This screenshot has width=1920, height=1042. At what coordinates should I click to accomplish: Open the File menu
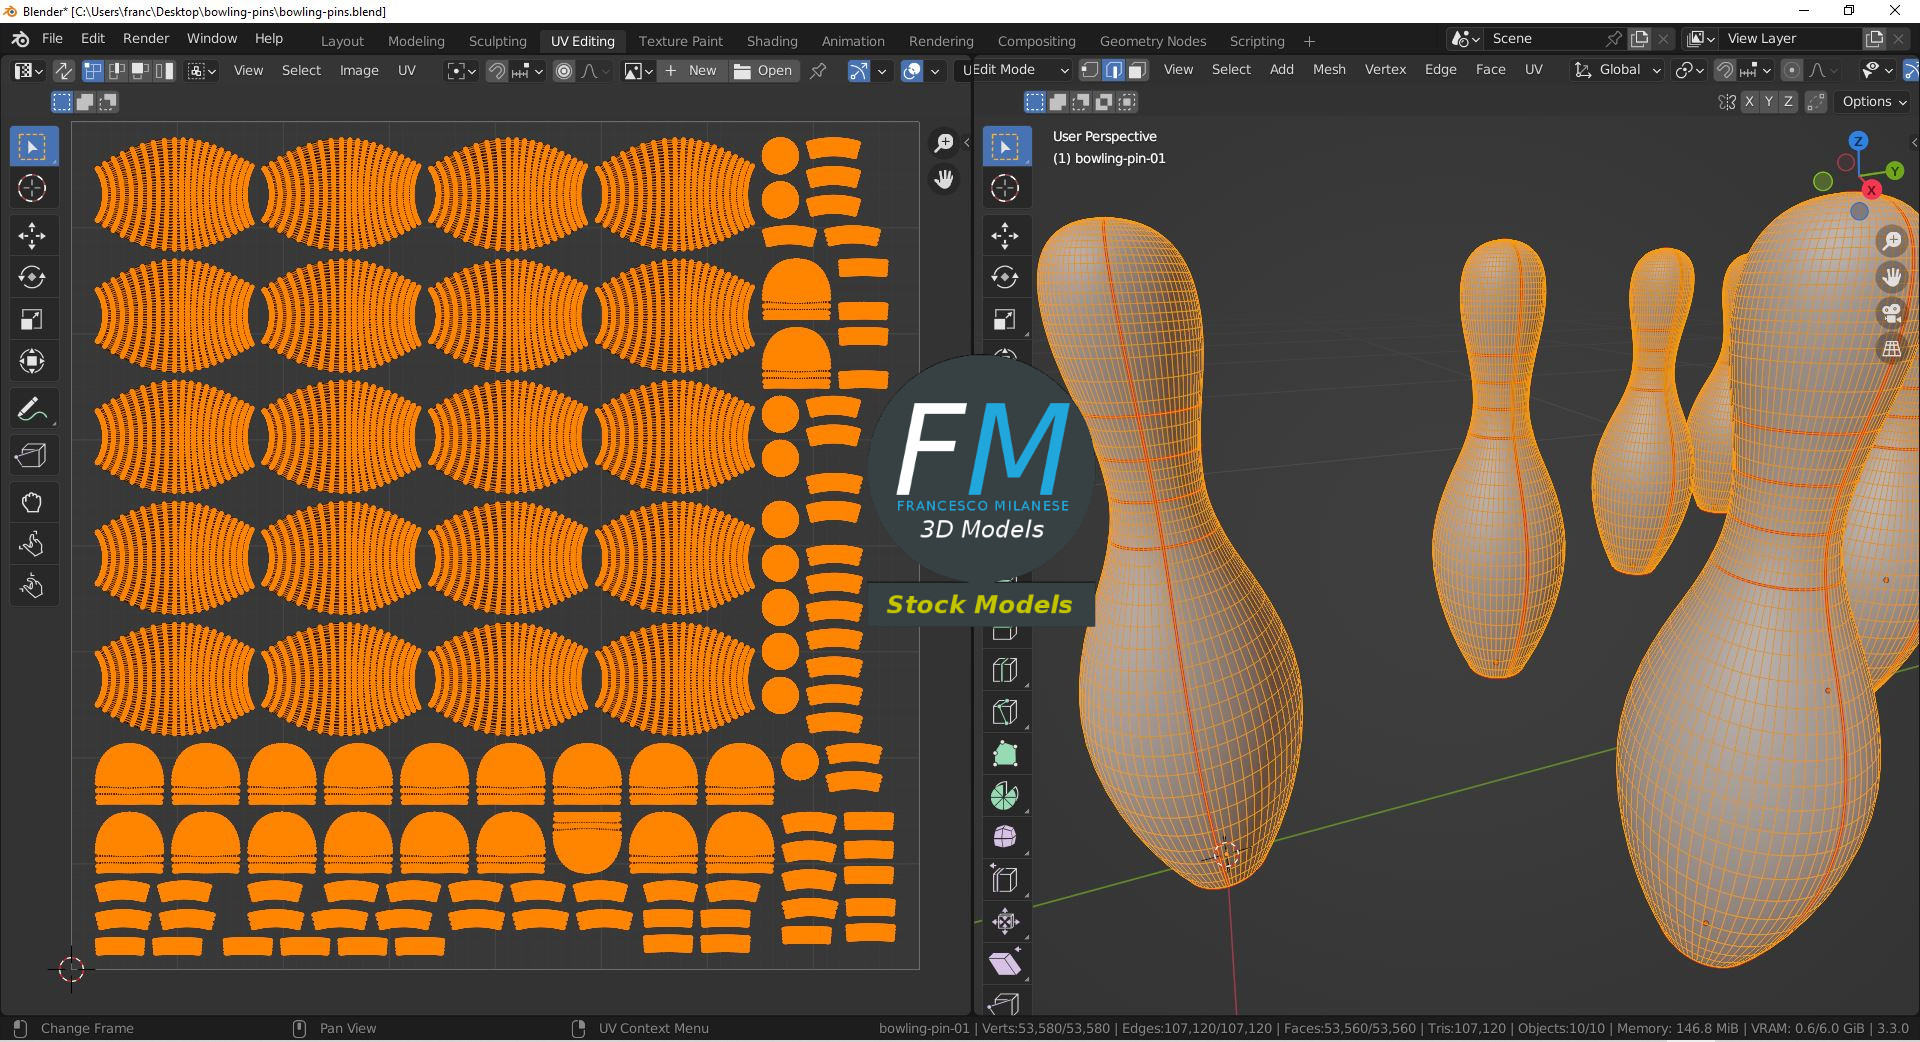pos(52,38)
